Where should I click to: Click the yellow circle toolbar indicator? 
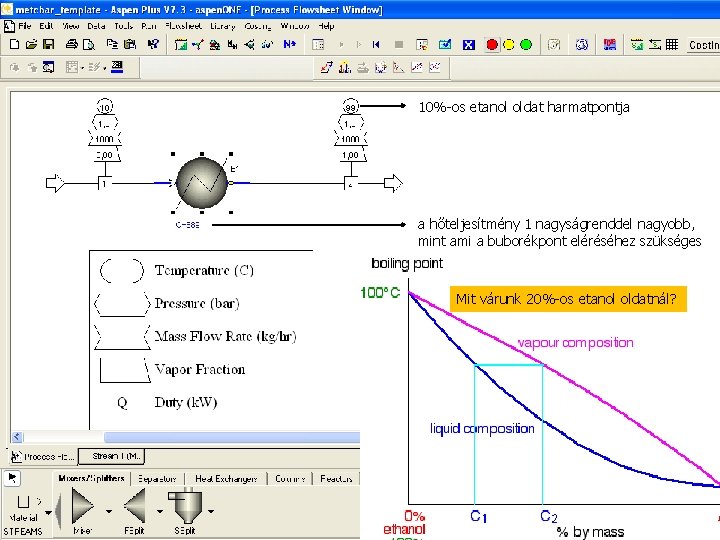tap(509, 45)
